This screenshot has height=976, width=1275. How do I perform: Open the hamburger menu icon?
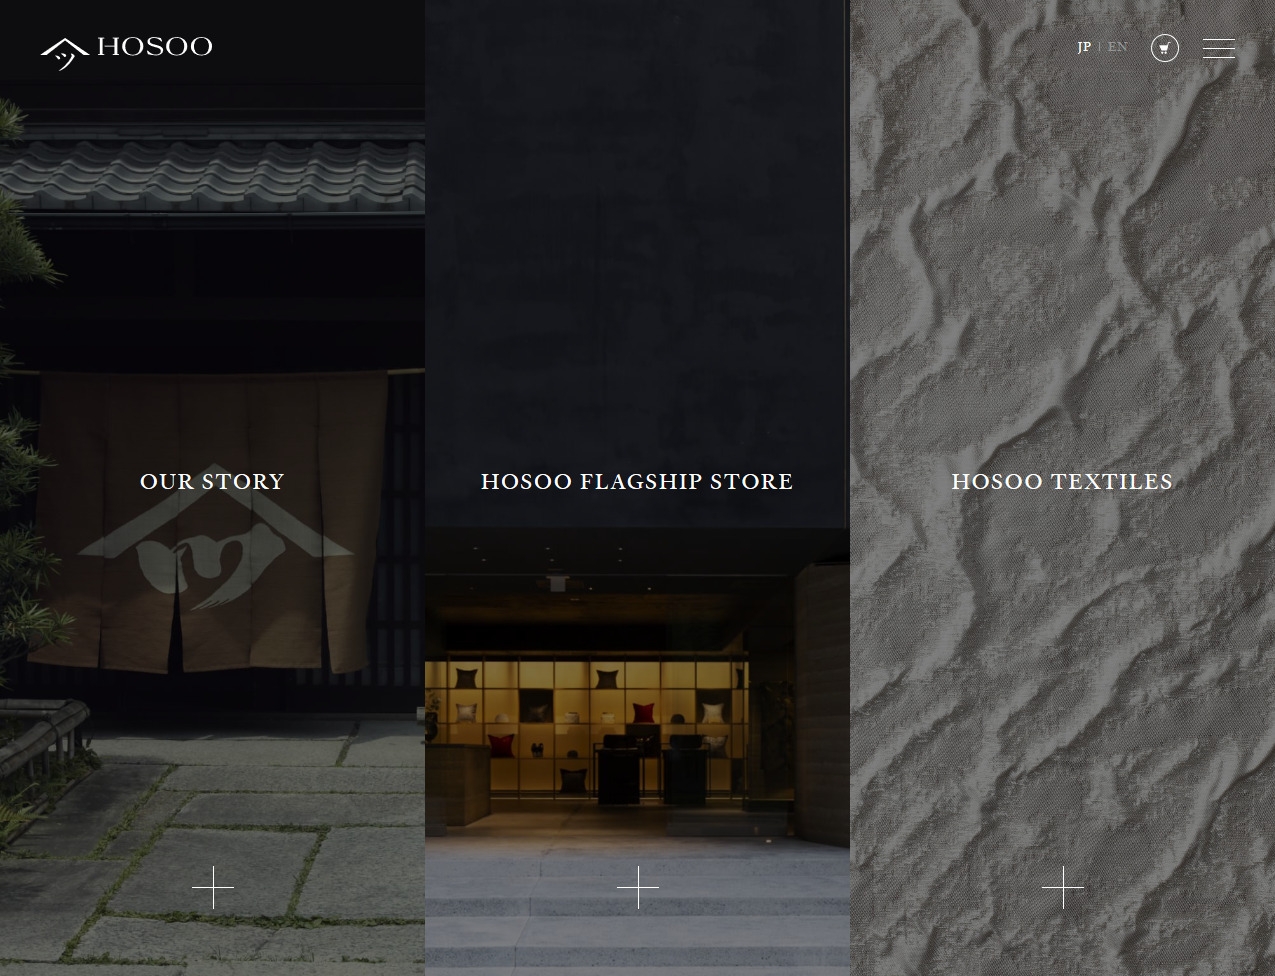(x=1218, y=48)
